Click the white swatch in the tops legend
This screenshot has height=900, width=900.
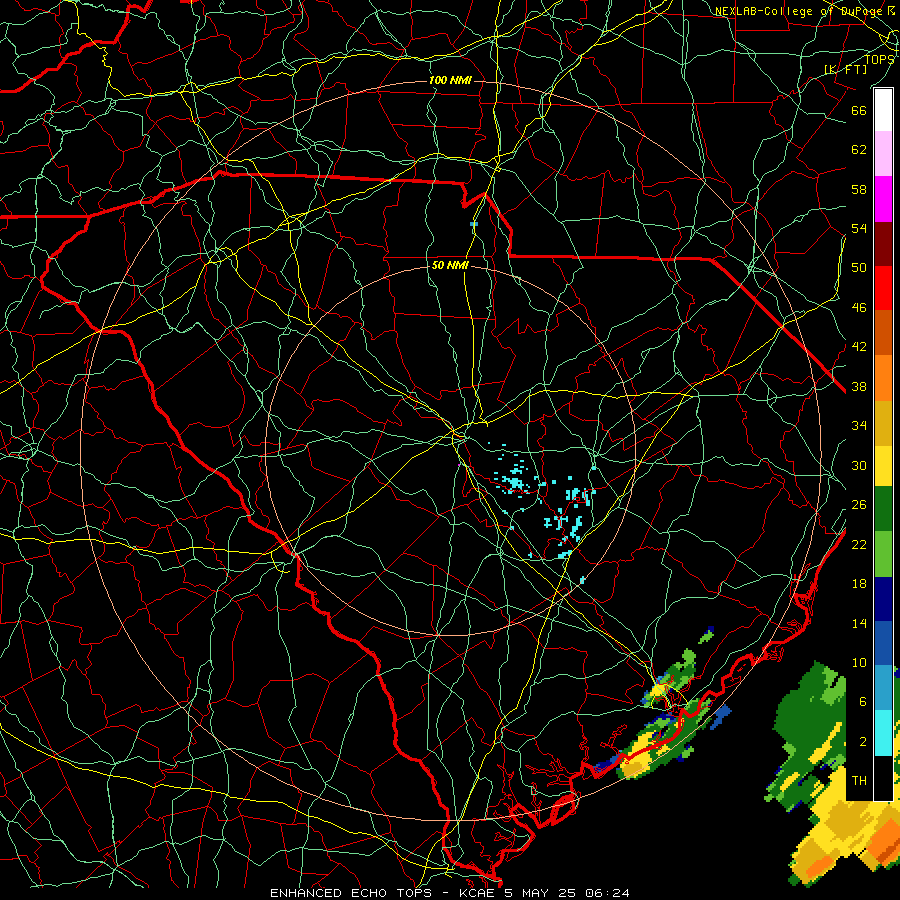(883, 110)
